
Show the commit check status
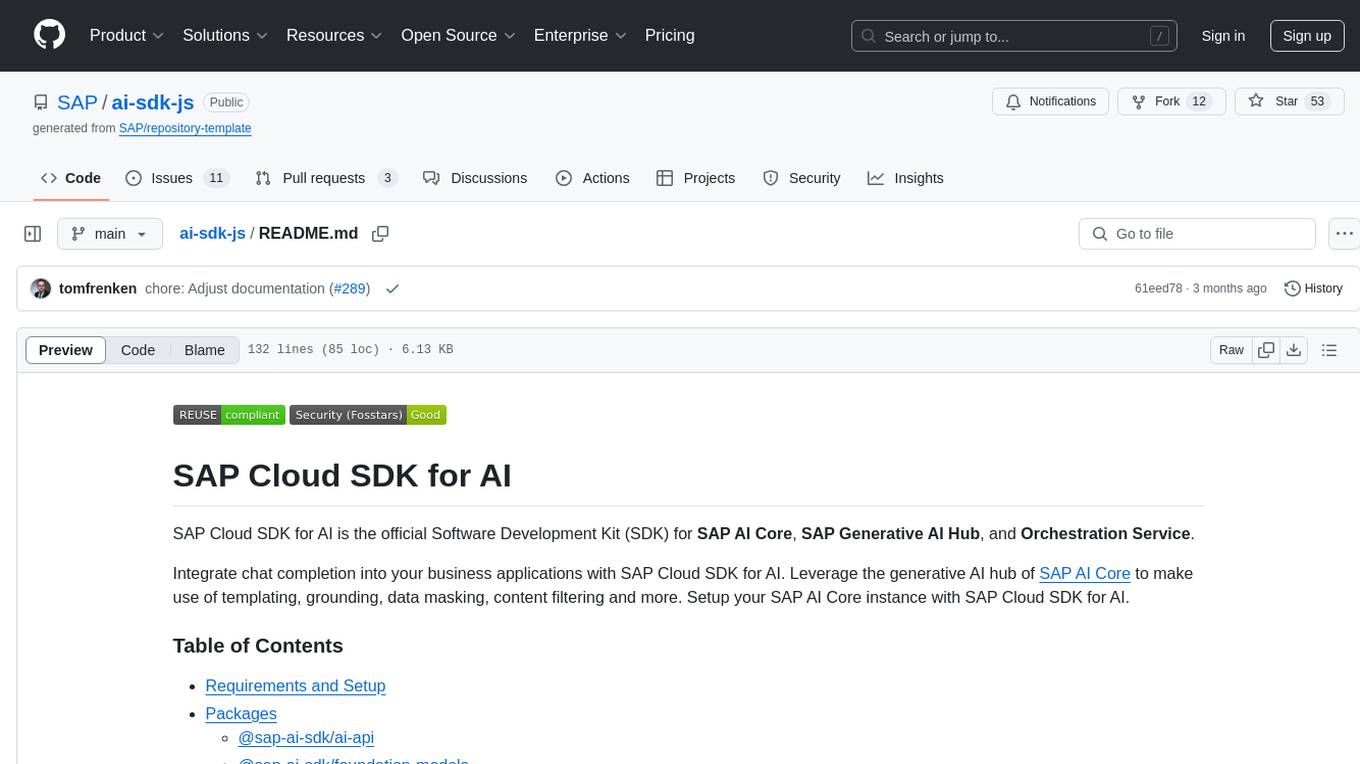coord(392,288)
